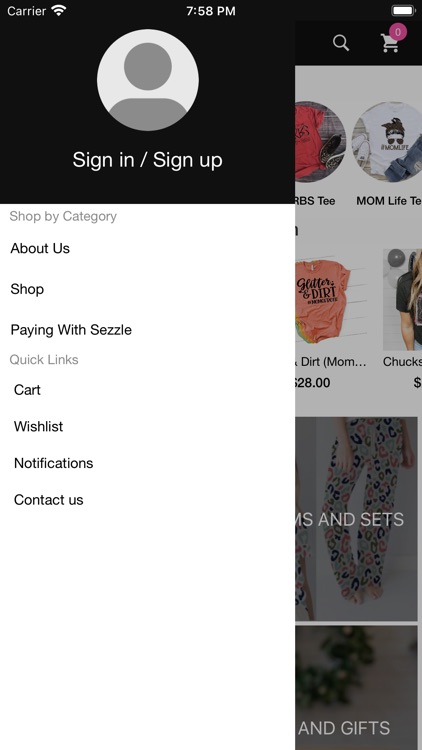This screenshot has width=422, height=750.
Task: Open the search magnifier icon
Action: point(341,43)
